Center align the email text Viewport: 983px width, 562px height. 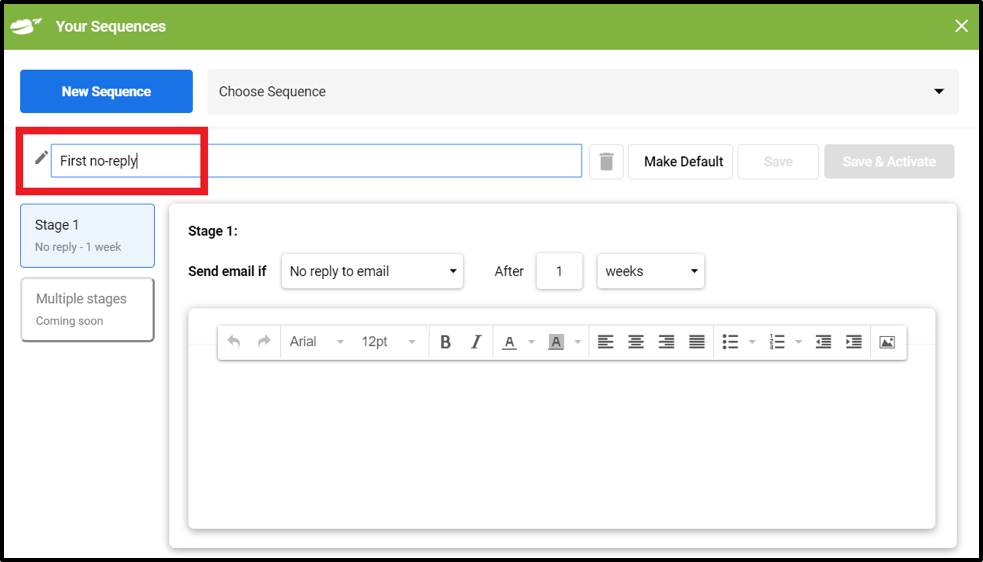point(636,342)
